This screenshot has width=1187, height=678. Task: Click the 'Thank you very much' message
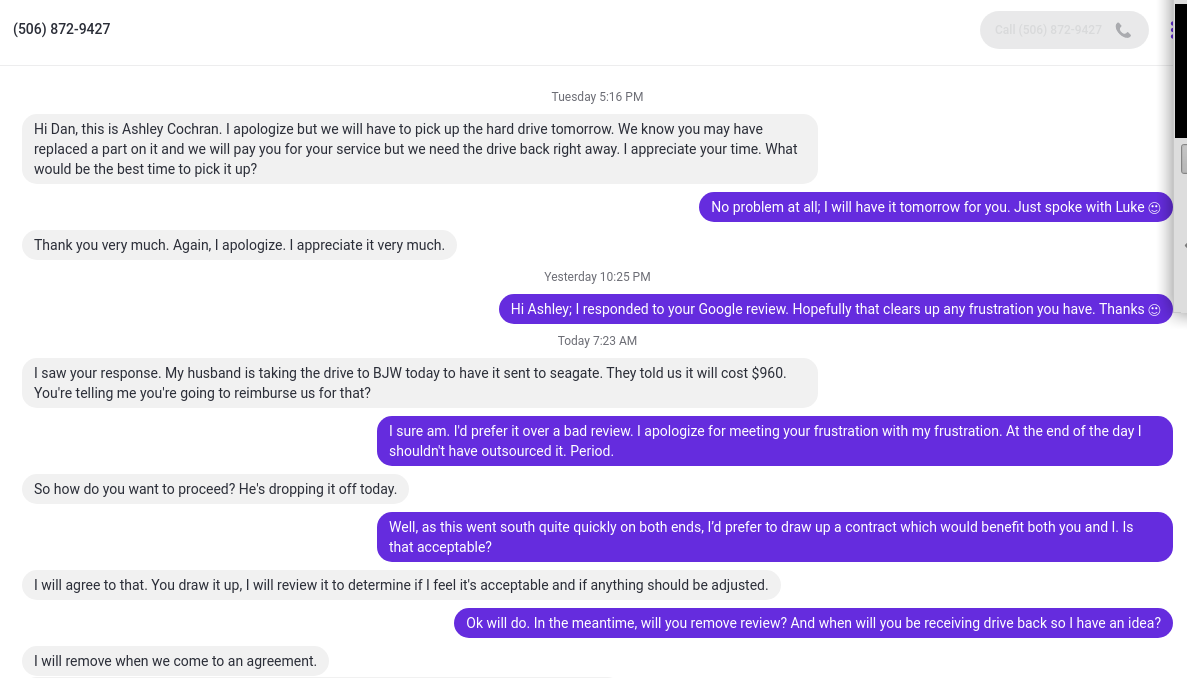239,245
